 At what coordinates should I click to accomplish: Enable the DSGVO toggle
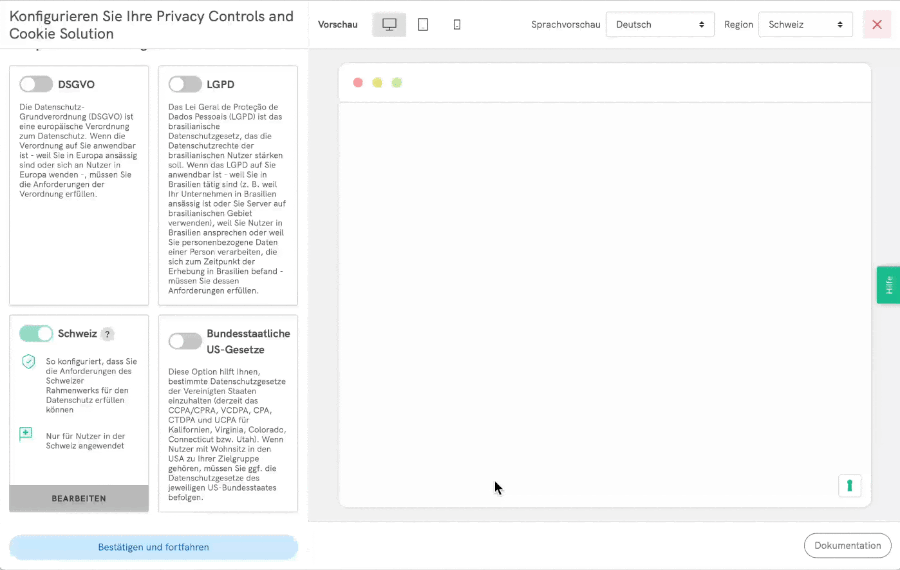pos(36,84)
